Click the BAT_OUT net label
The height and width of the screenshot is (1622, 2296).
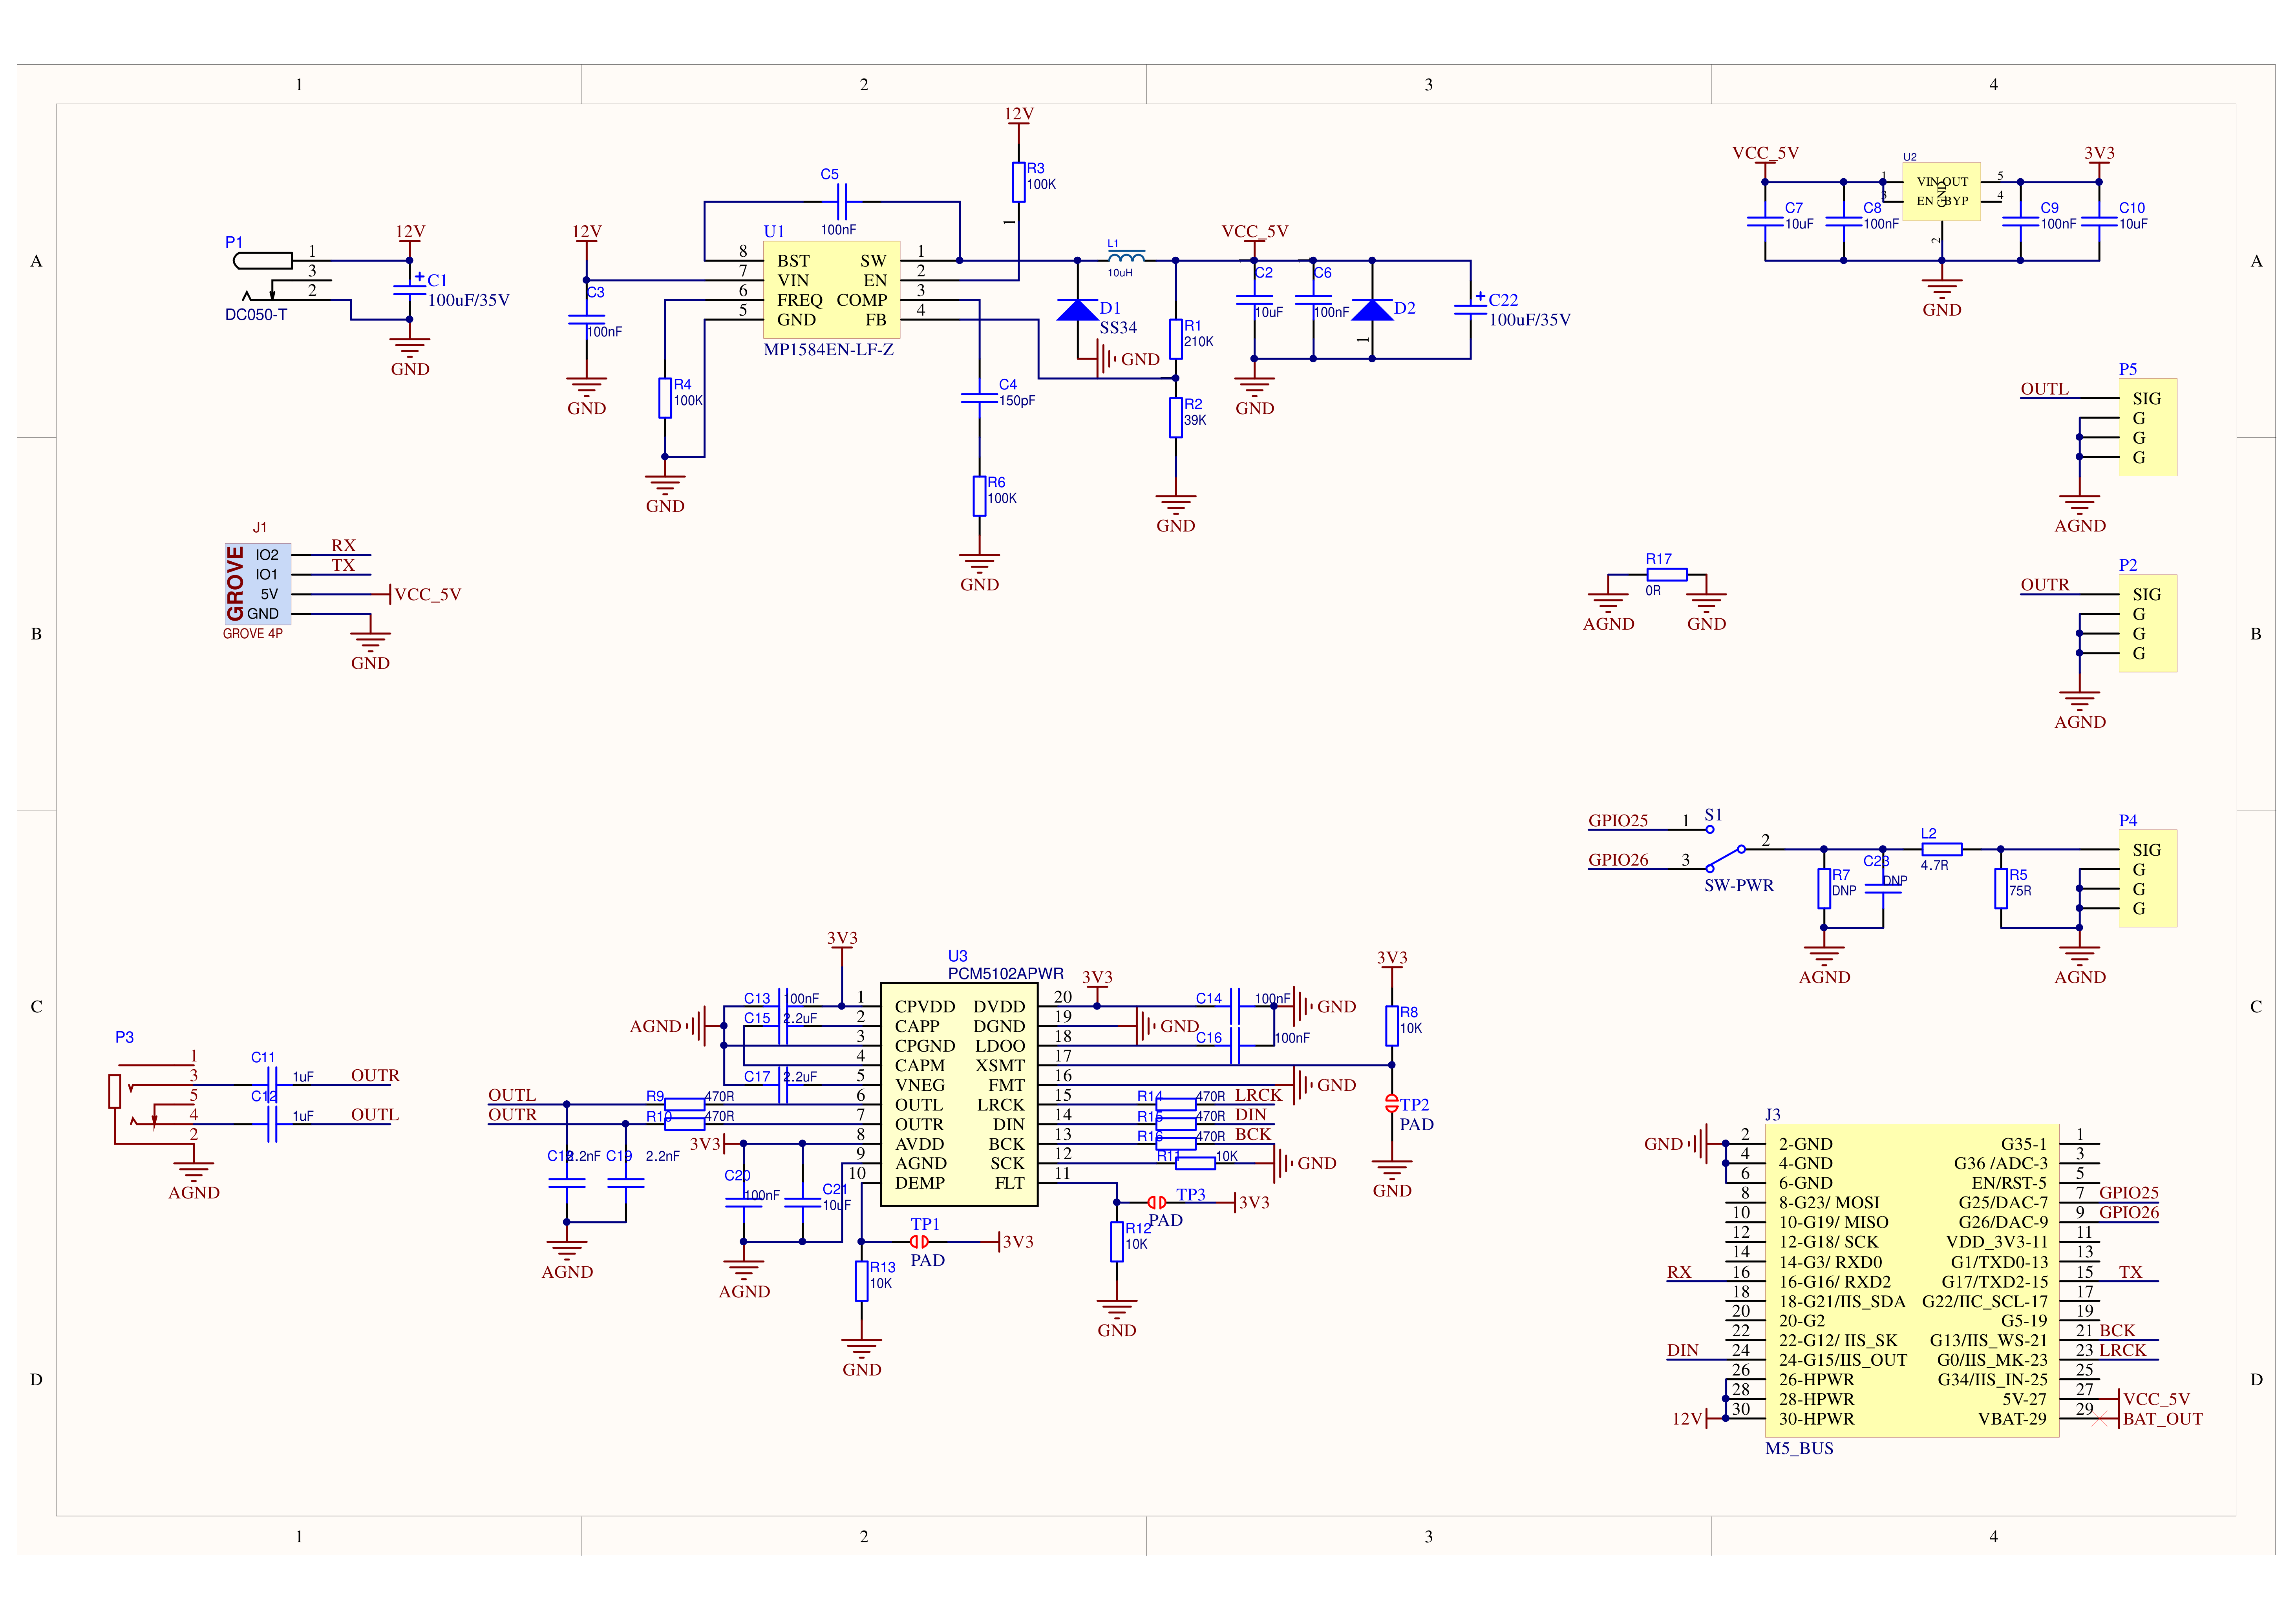pos(2162,1419)
